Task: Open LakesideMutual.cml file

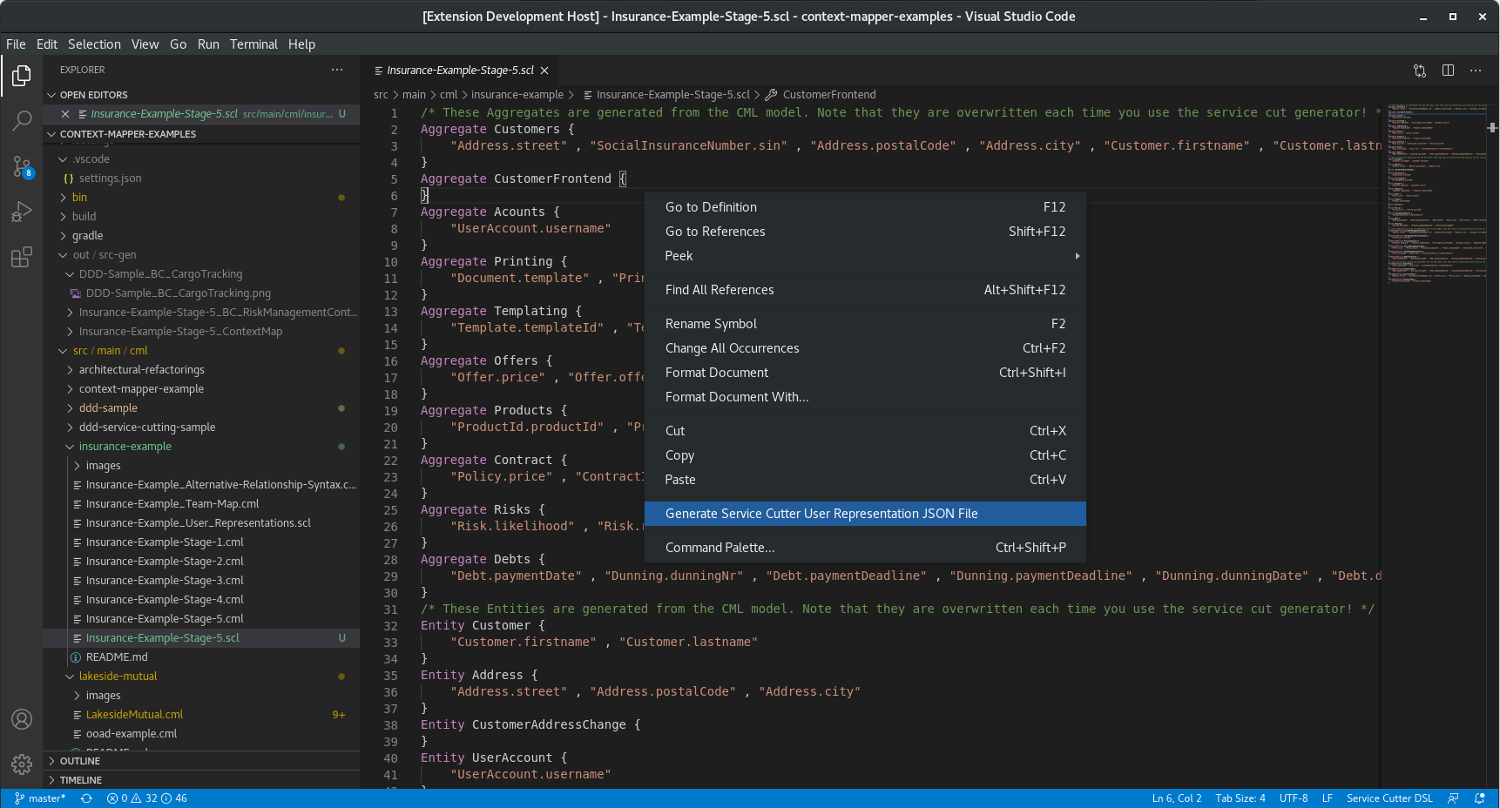Action: tap(134, 714)
